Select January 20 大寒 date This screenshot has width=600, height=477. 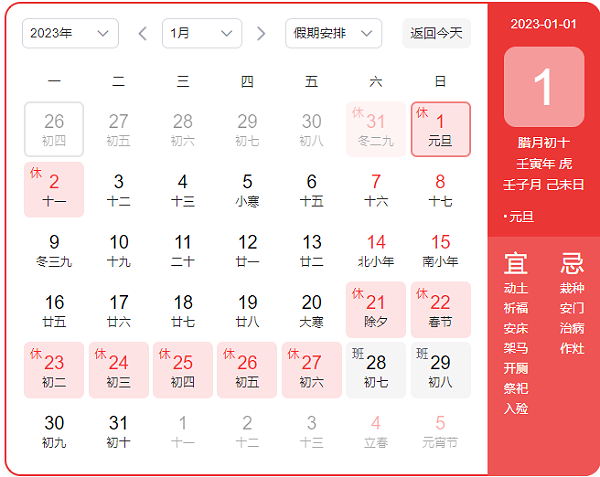[312, 309]
